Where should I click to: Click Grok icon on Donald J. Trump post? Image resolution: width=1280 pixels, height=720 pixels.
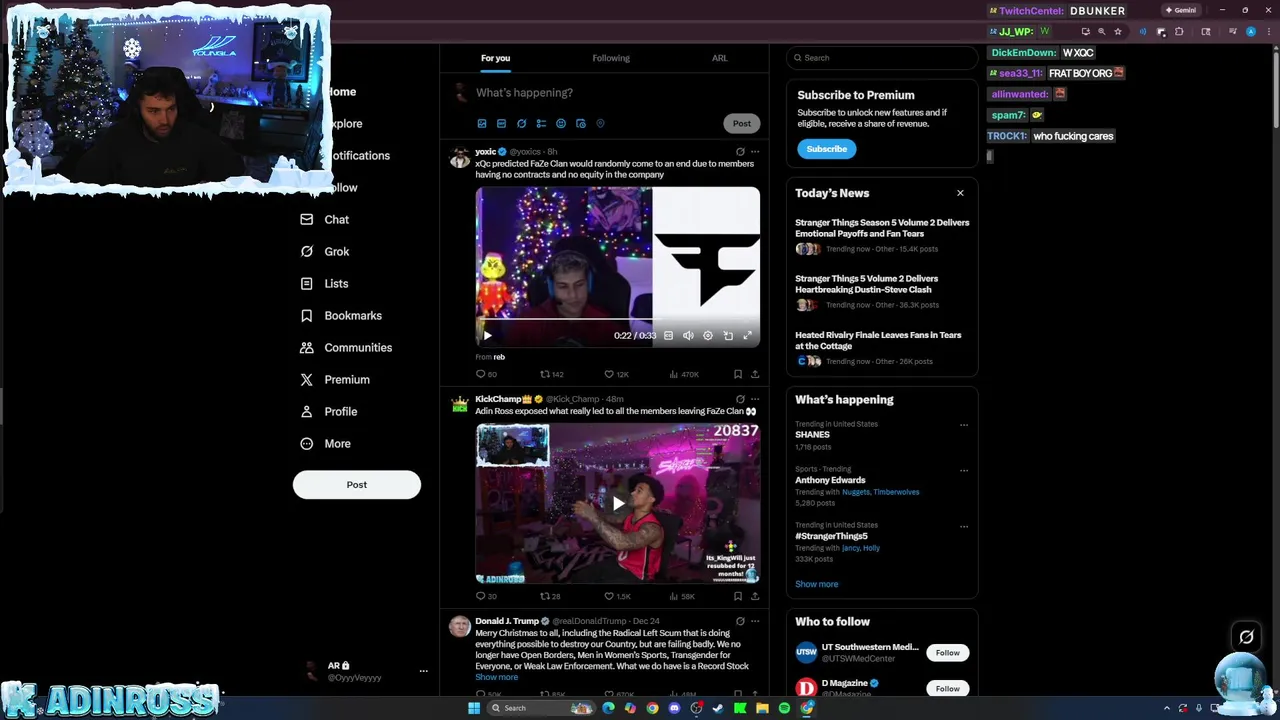pos(740,621)
